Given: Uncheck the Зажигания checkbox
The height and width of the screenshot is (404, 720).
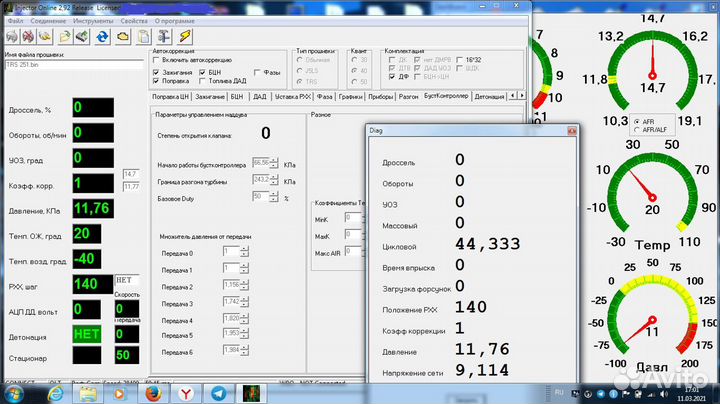Looking at the screenshot, I should coord(156,73).
